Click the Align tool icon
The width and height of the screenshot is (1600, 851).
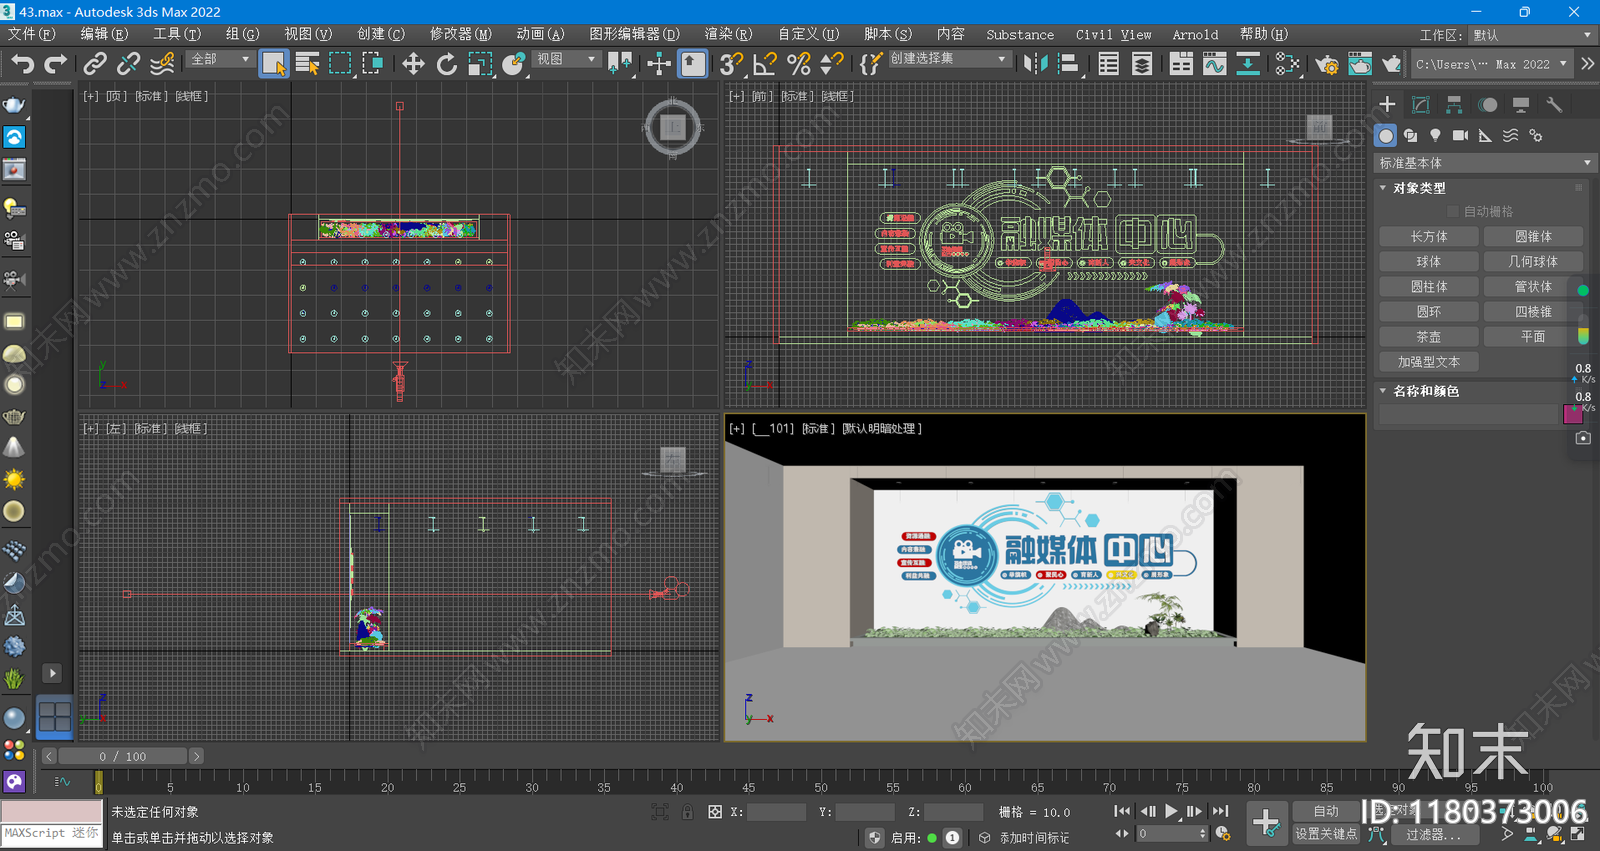point(1068,64)
